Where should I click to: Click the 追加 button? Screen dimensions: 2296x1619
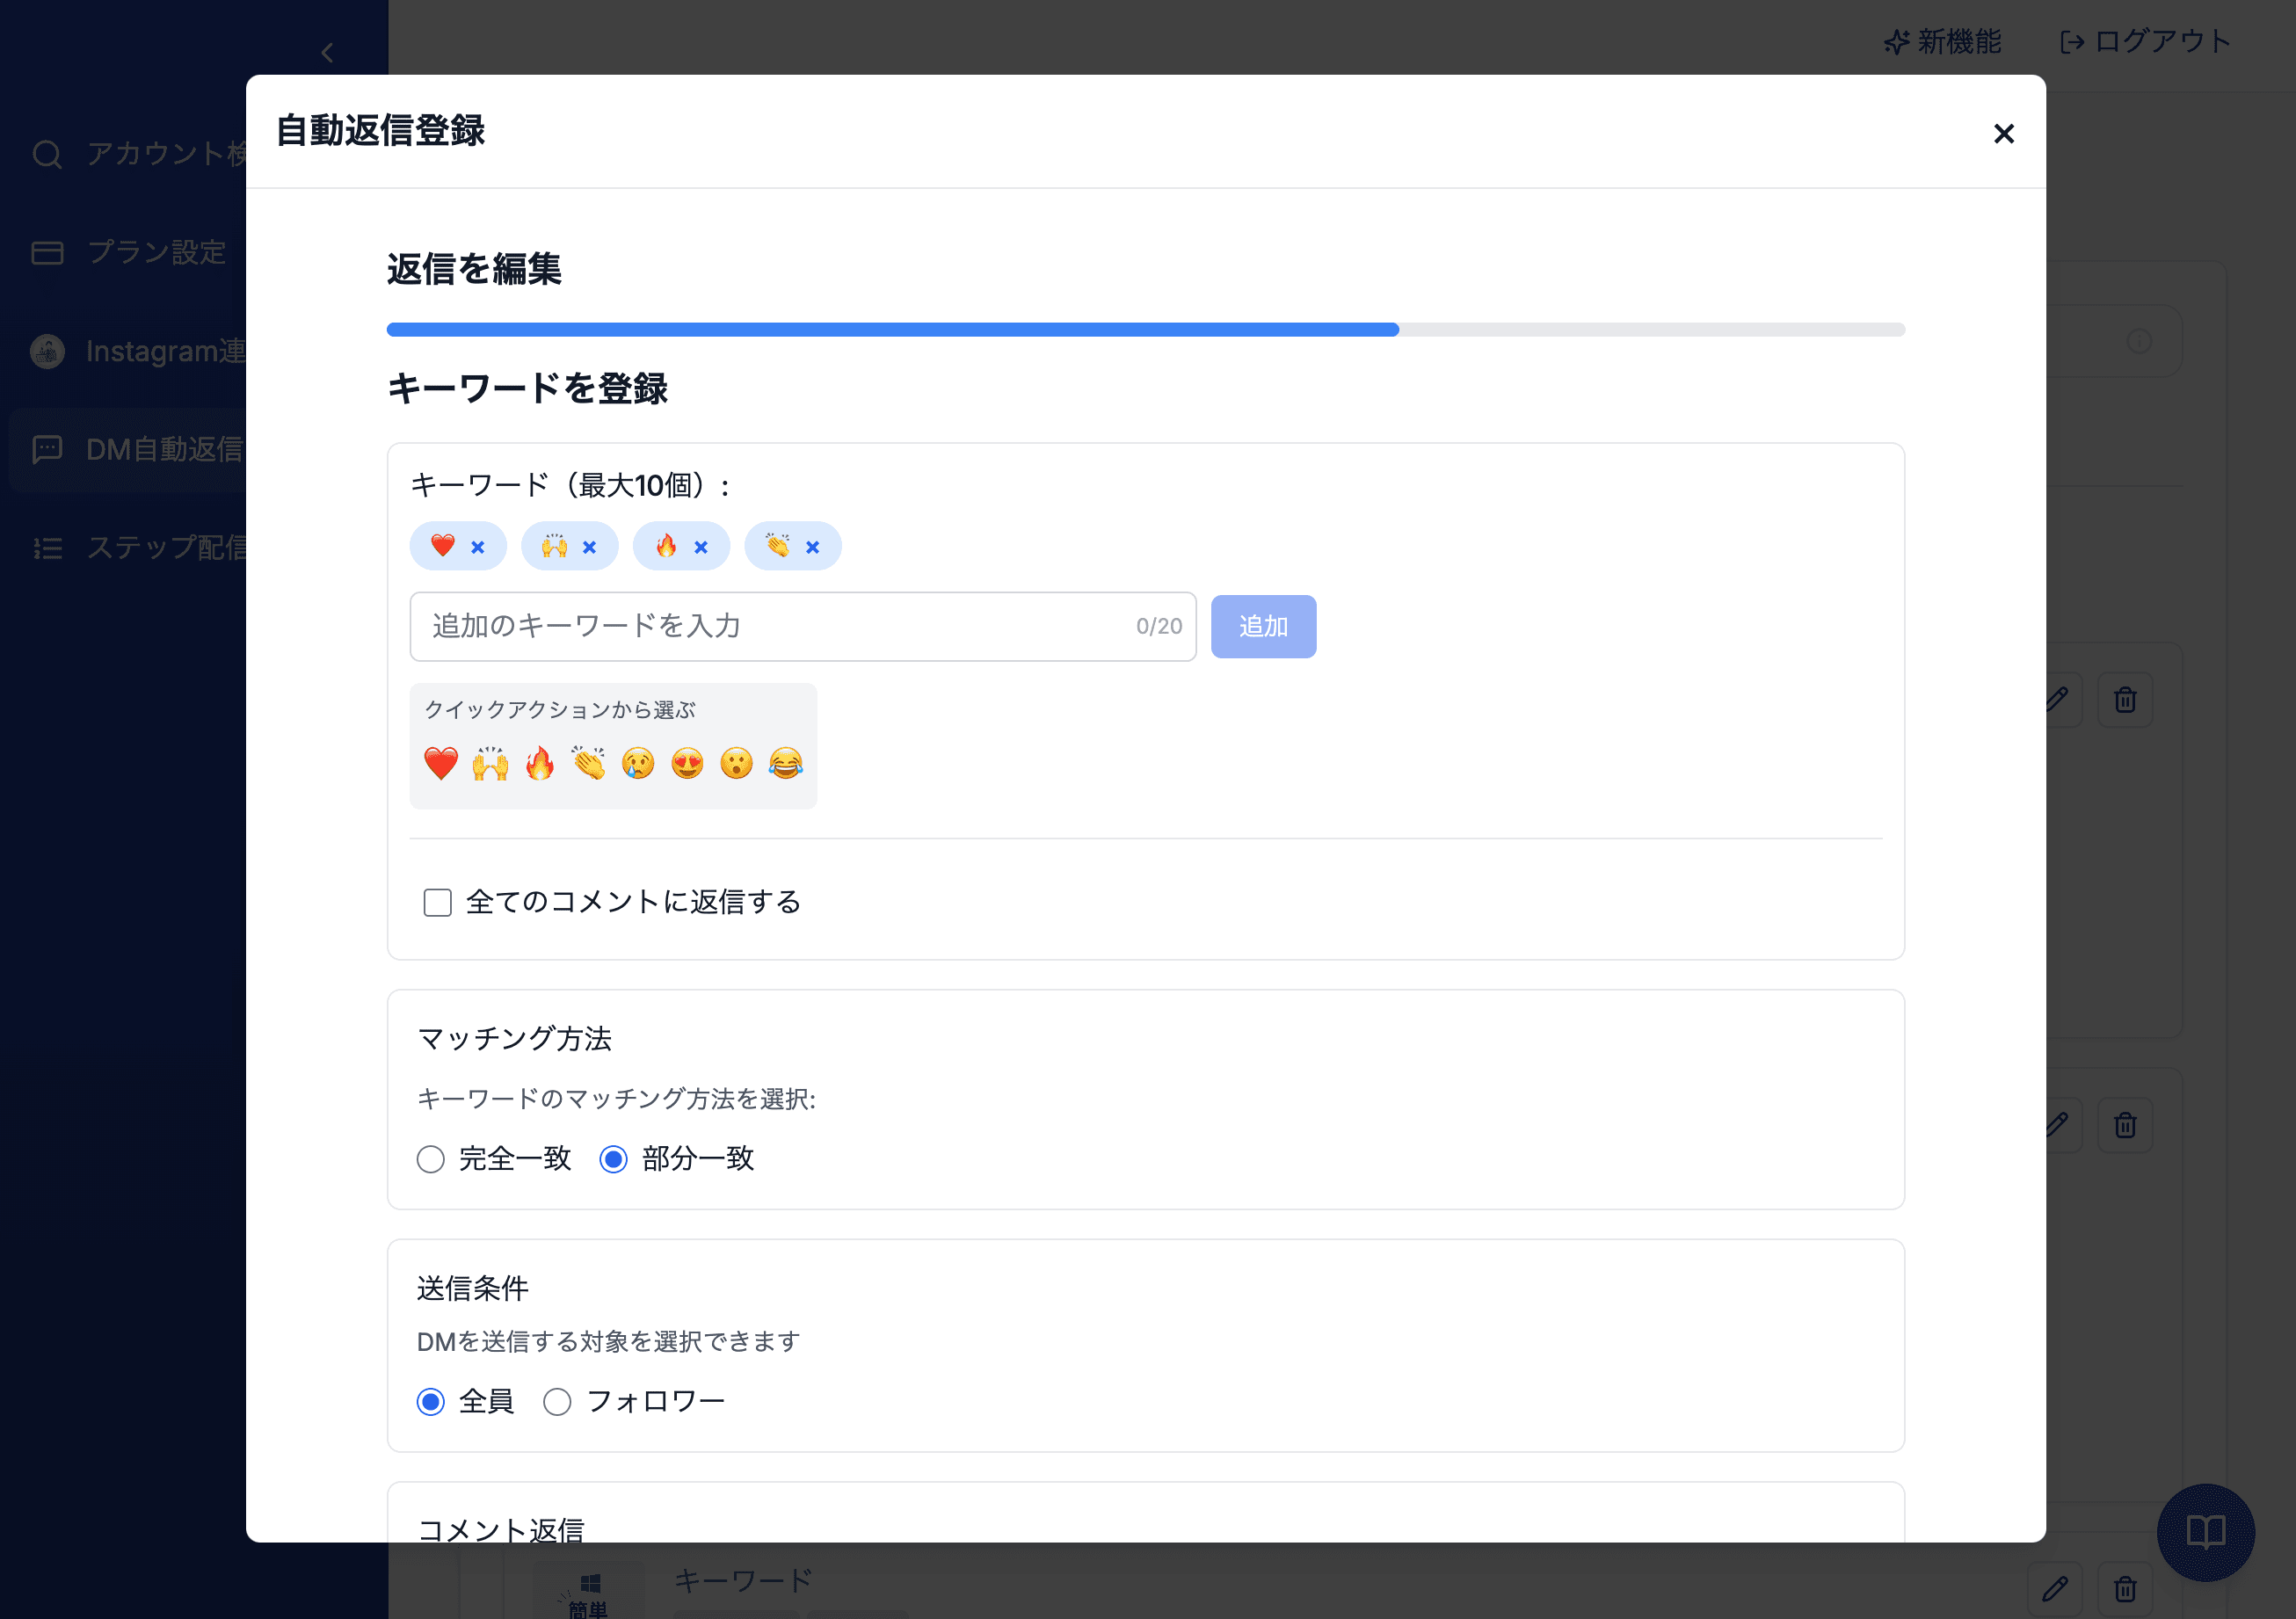(x=1263, y=626)
